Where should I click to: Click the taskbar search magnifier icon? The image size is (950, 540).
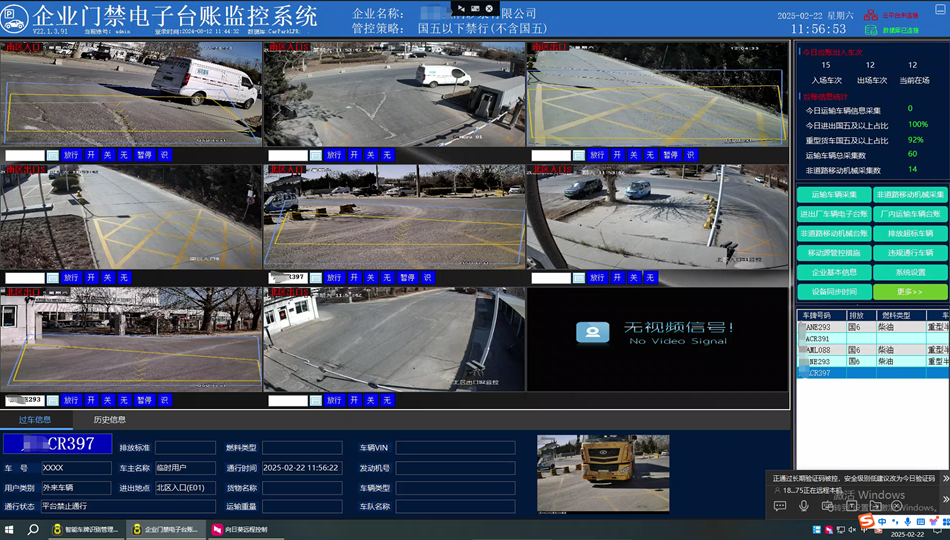32,529
